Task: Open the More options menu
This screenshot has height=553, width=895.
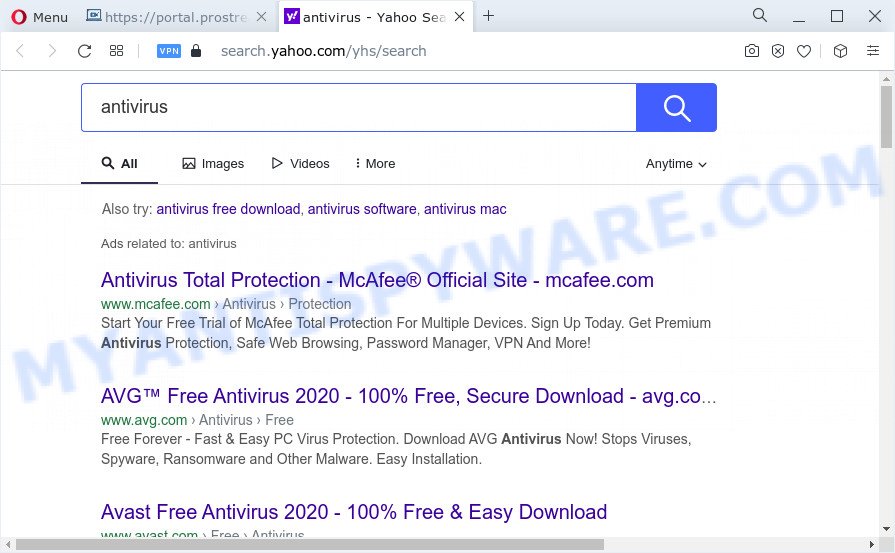Action: [376, 164]
